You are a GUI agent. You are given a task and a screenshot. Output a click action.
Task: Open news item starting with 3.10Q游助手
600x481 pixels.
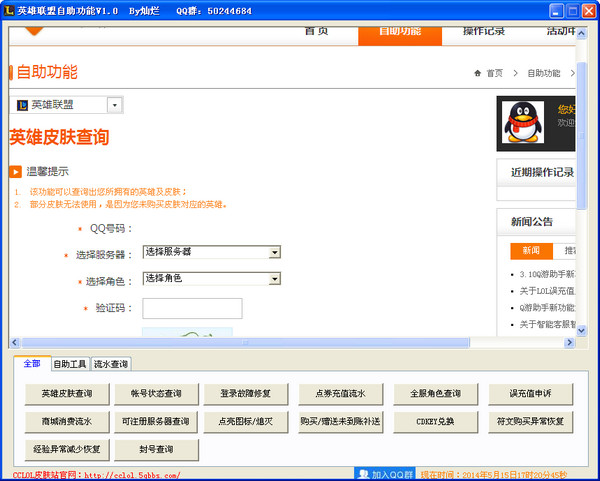pyautogui.click(x=548, y=274)
